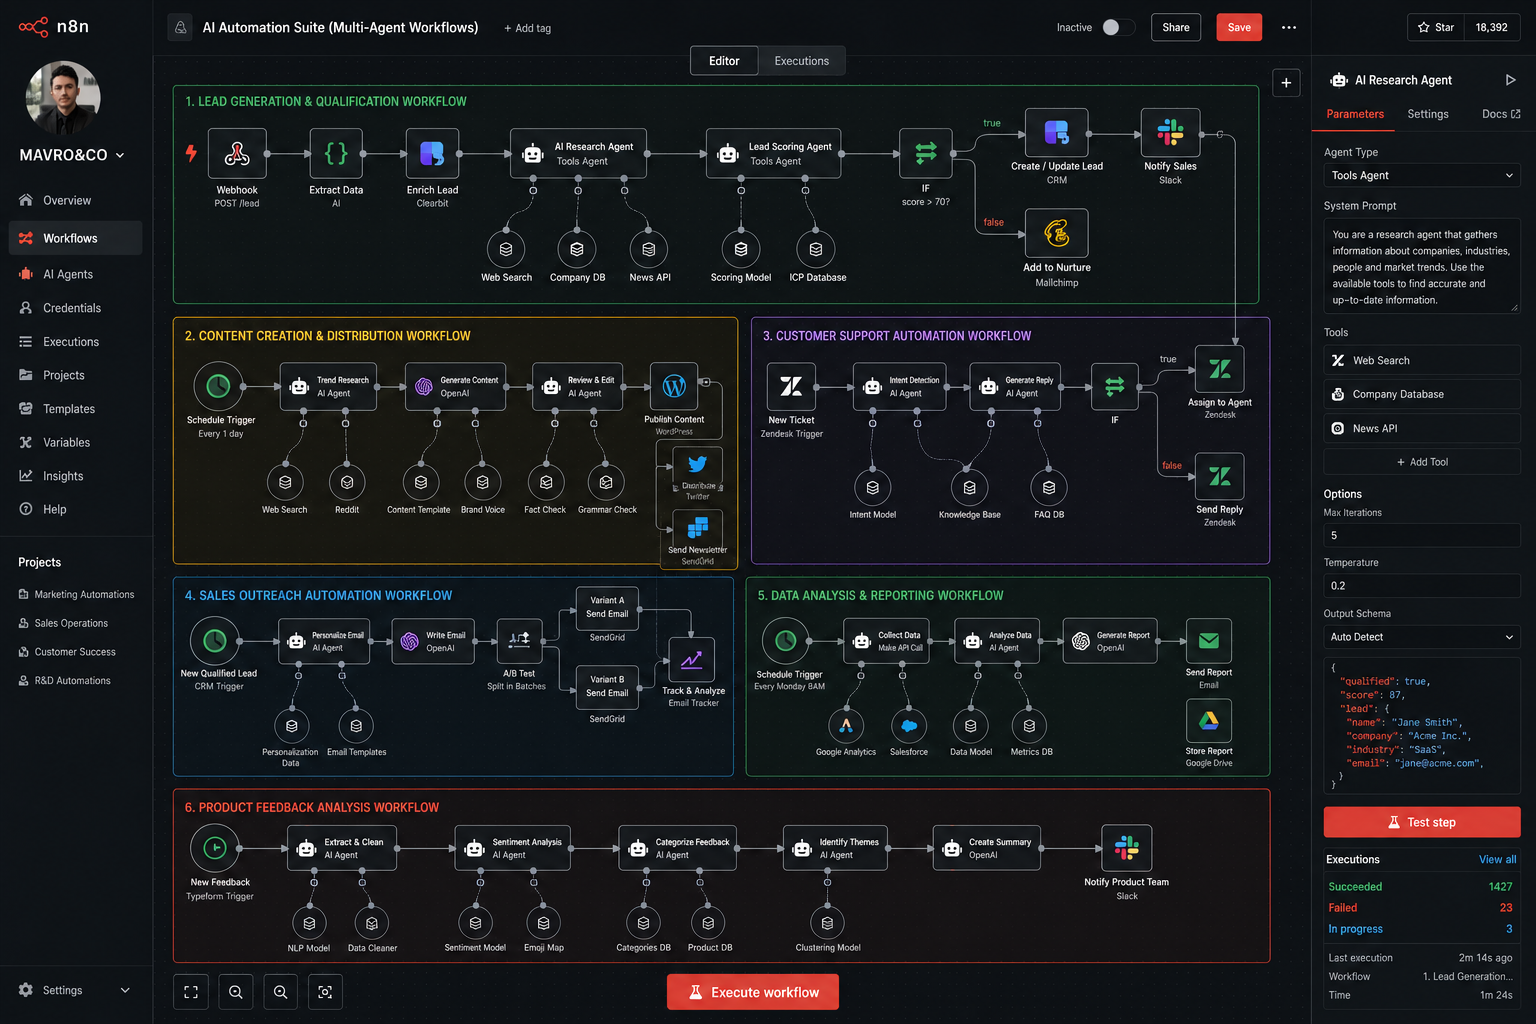The image size is (1536, 1024).
Task: Open the Enrich Lead Clearbit node
Action: (432, 154)
